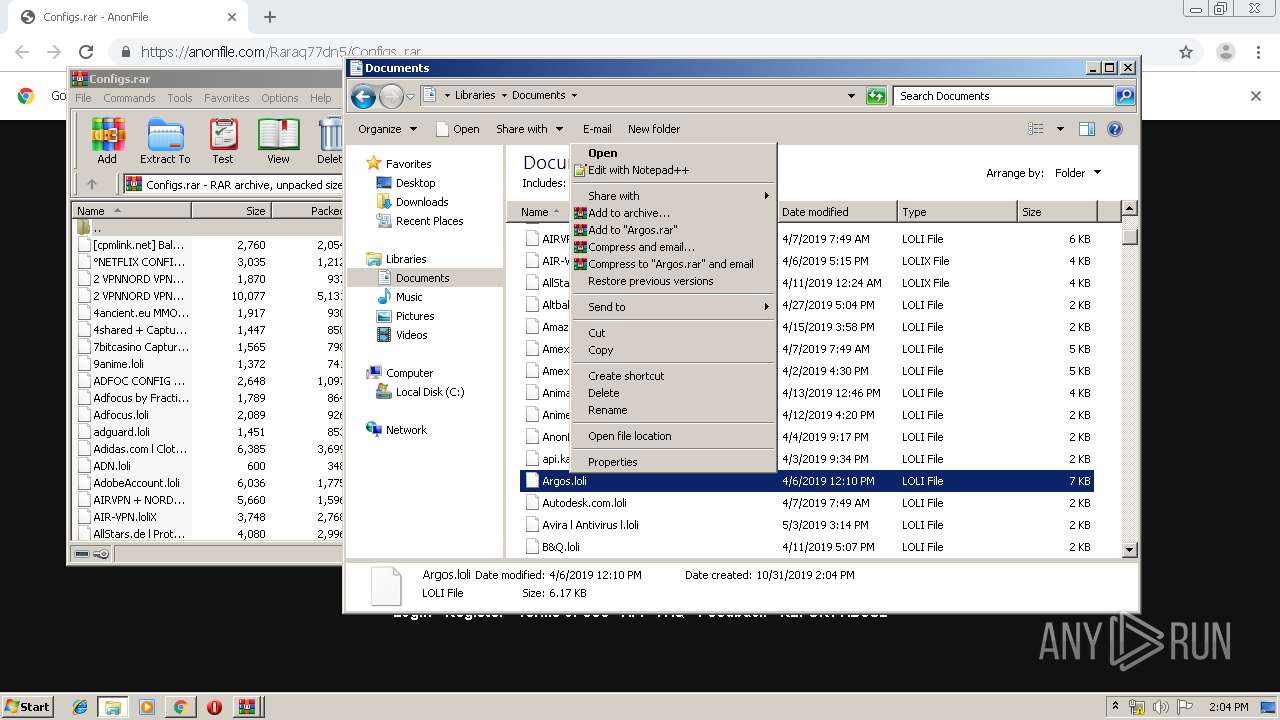The height and width of the screenshot is (720, 1280).
Task: Click the Explorer back arrow button
Action: coord(363,96)
